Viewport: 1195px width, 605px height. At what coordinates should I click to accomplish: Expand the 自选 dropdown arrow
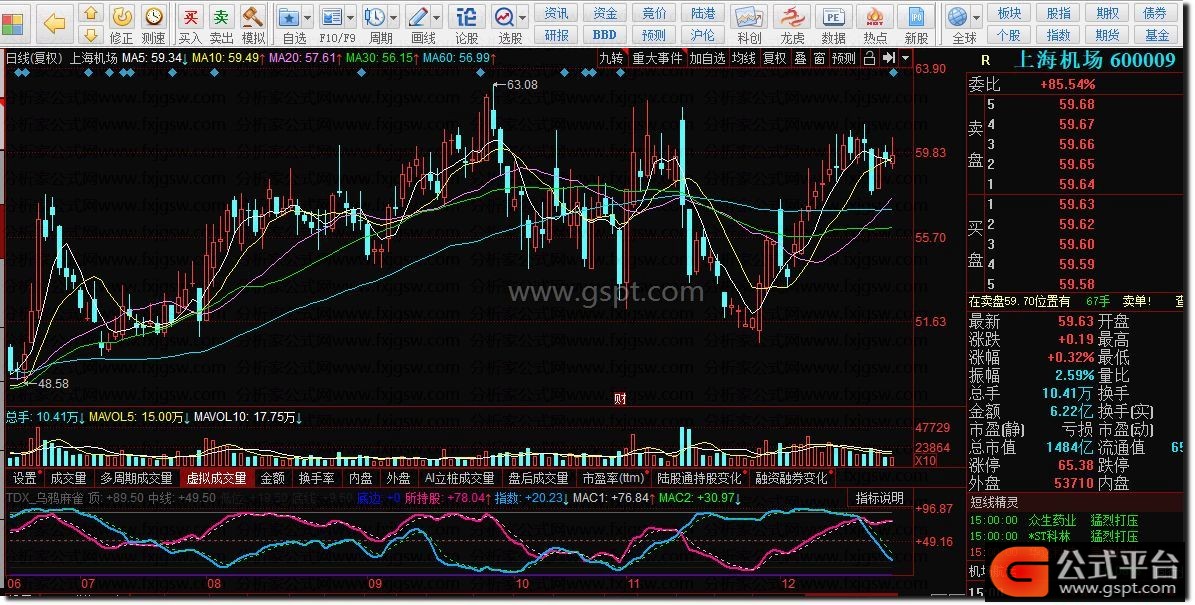(308, 17)
